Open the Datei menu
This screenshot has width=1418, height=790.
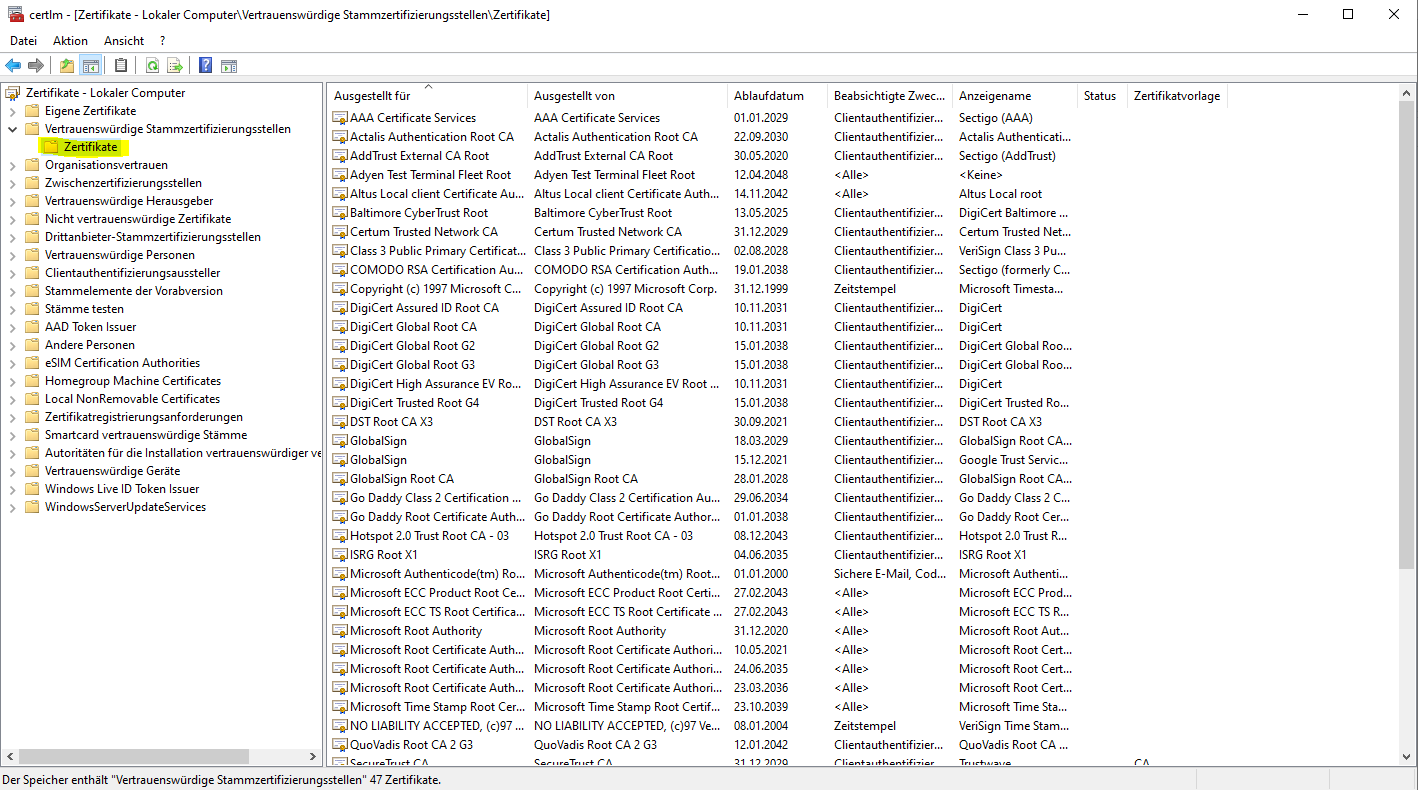pyautogui.click(x=23, y=41)
